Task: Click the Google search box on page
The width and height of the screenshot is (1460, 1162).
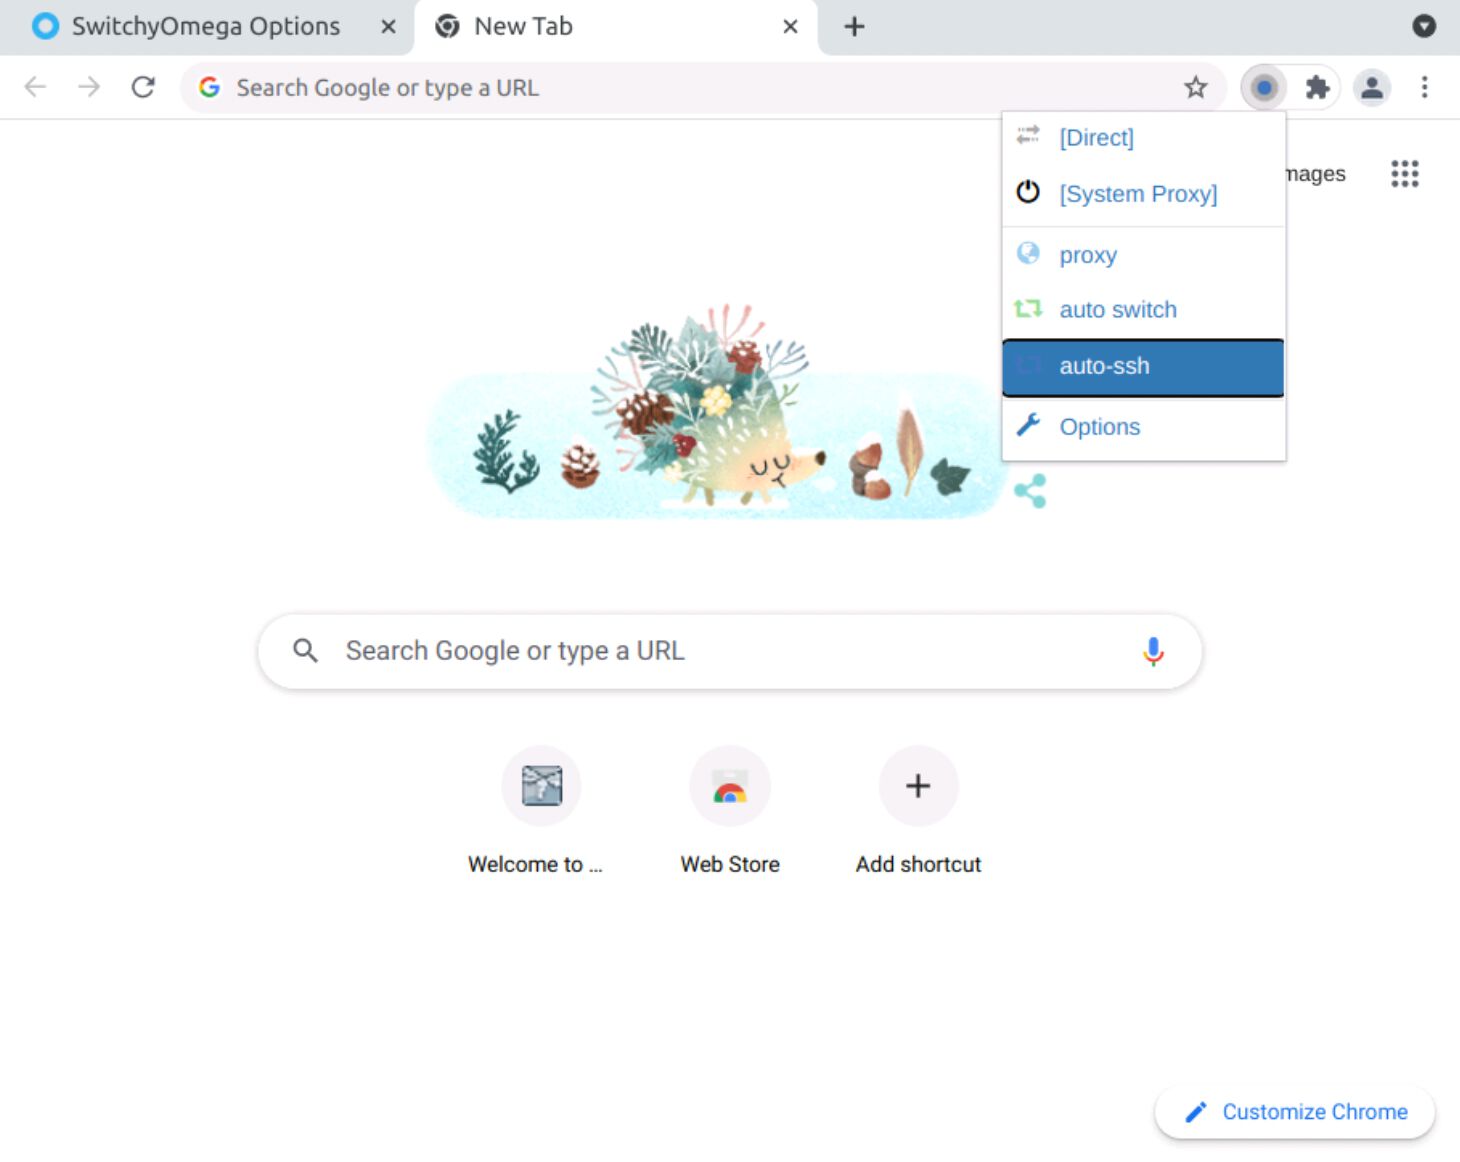Action: pos(730,651)
